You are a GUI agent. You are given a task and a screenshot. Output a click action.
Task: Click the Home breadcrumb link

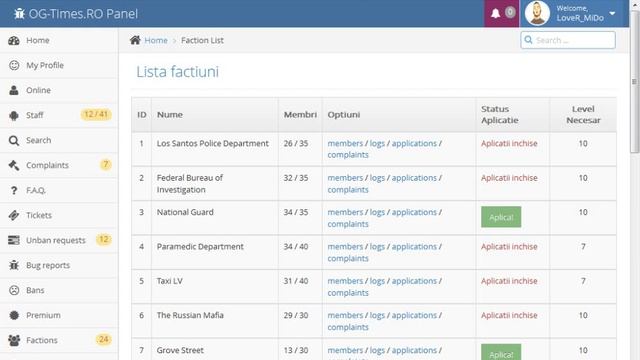(x=156, y=40)
